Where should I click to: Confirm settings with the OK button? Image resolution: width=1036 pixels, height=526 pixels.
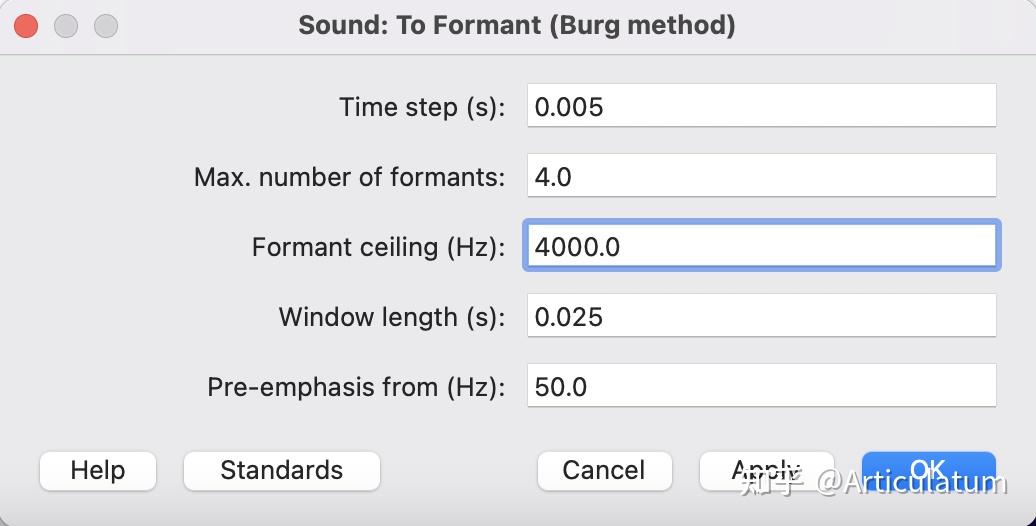[928, 468]
